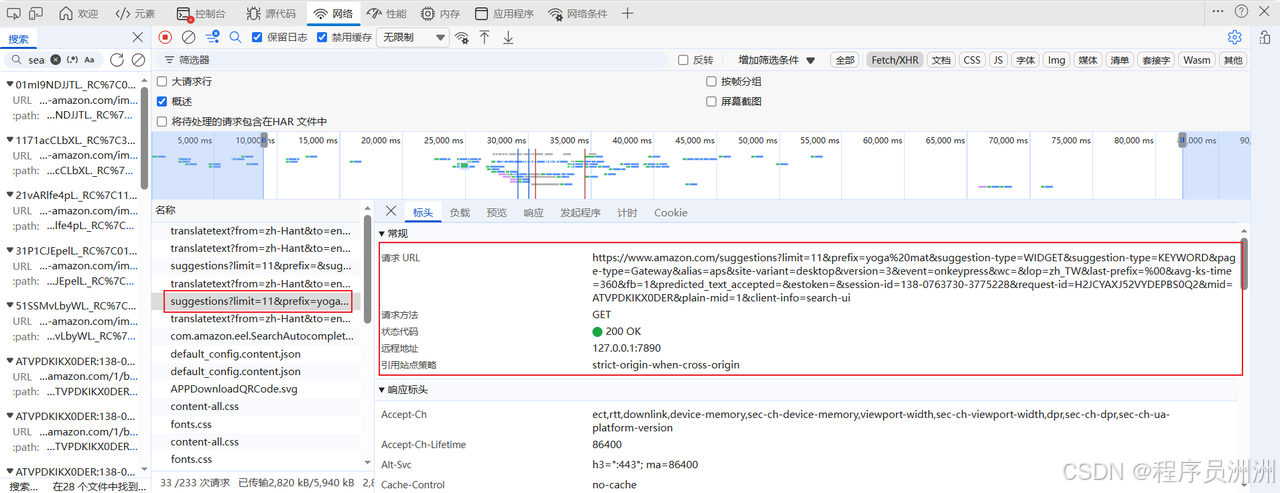Open the 响应 tab in request details

click(x=534, y=213)
